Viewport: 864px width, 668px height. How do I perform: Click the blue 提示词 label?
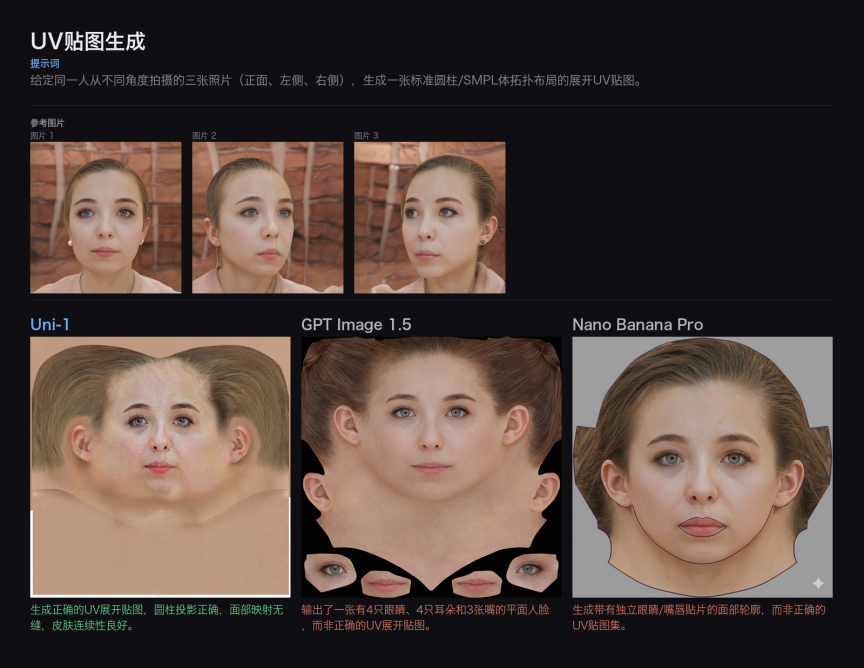pyautogui.click(x=45, y=64)
